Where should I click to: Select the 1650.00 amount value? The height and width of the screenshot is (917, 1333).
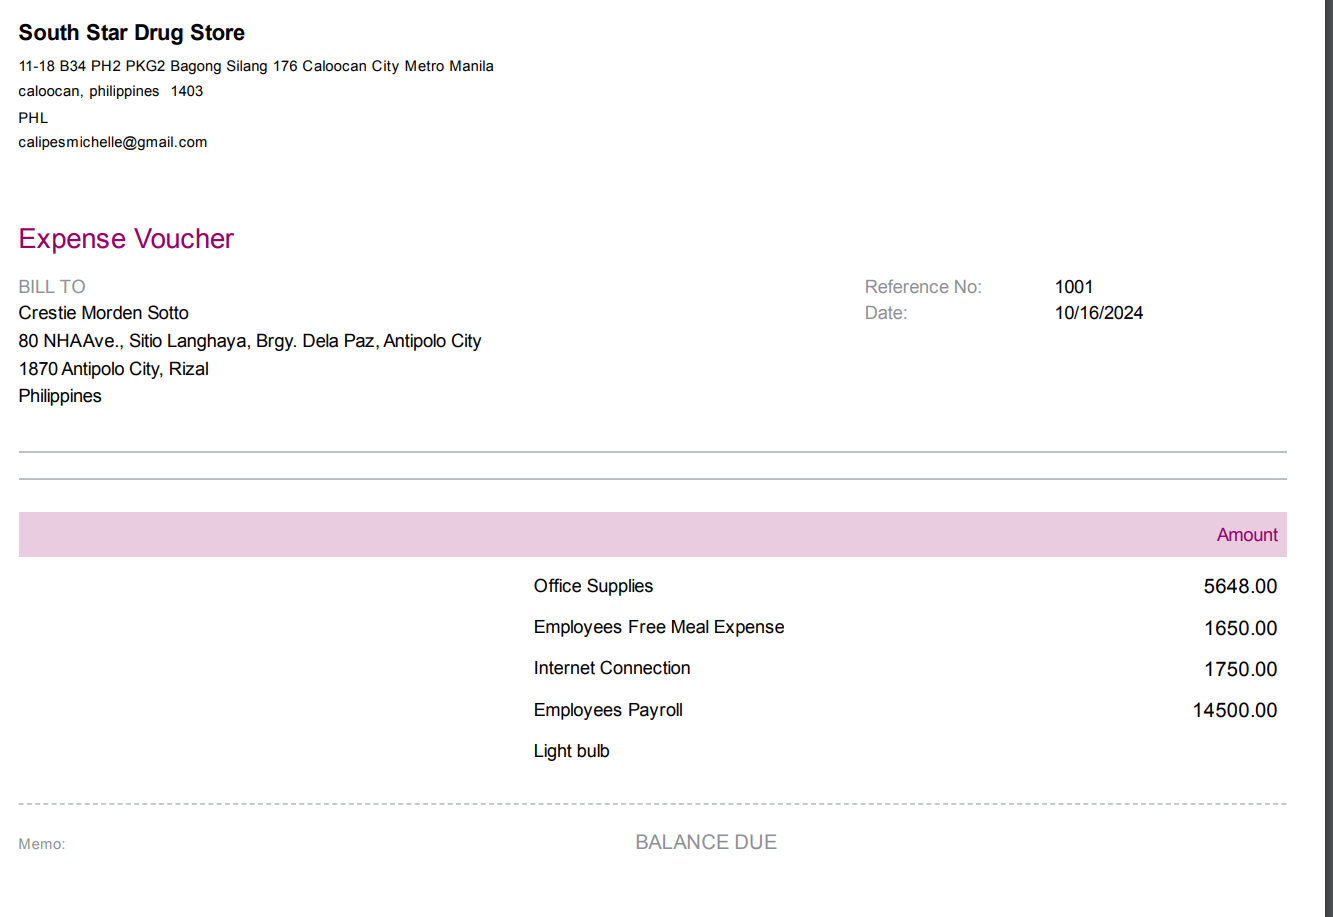tap(1240, 629)
